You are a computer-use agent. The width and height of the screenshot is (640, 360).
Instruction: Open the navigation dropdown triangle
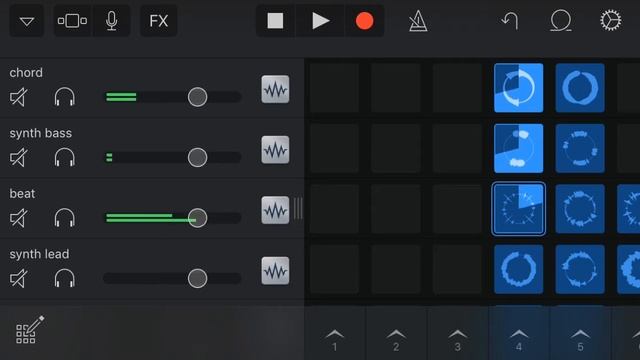point(27,21)
